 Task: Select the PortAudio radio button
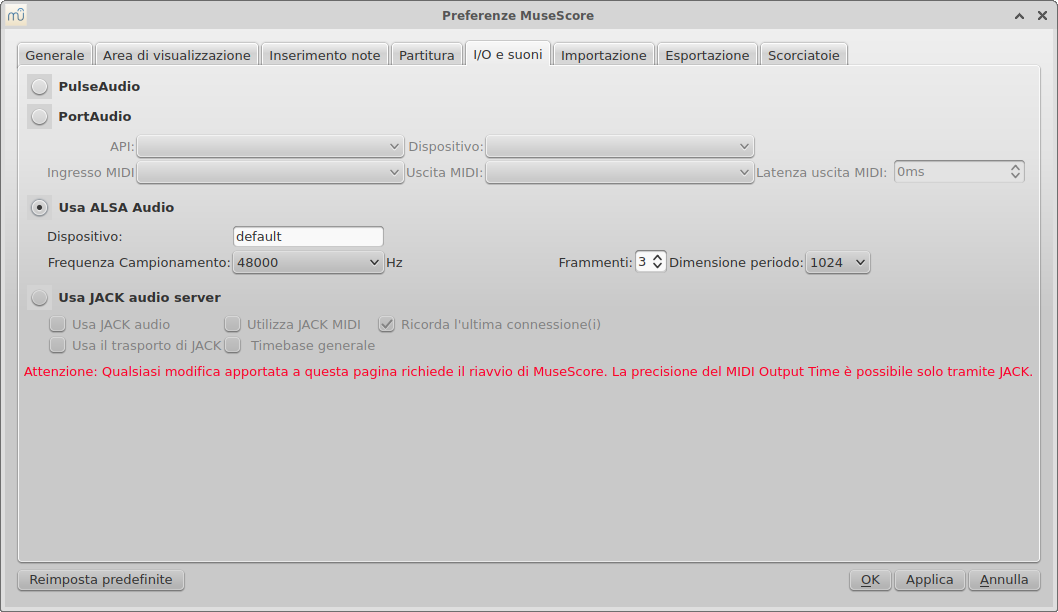(39, 116)
